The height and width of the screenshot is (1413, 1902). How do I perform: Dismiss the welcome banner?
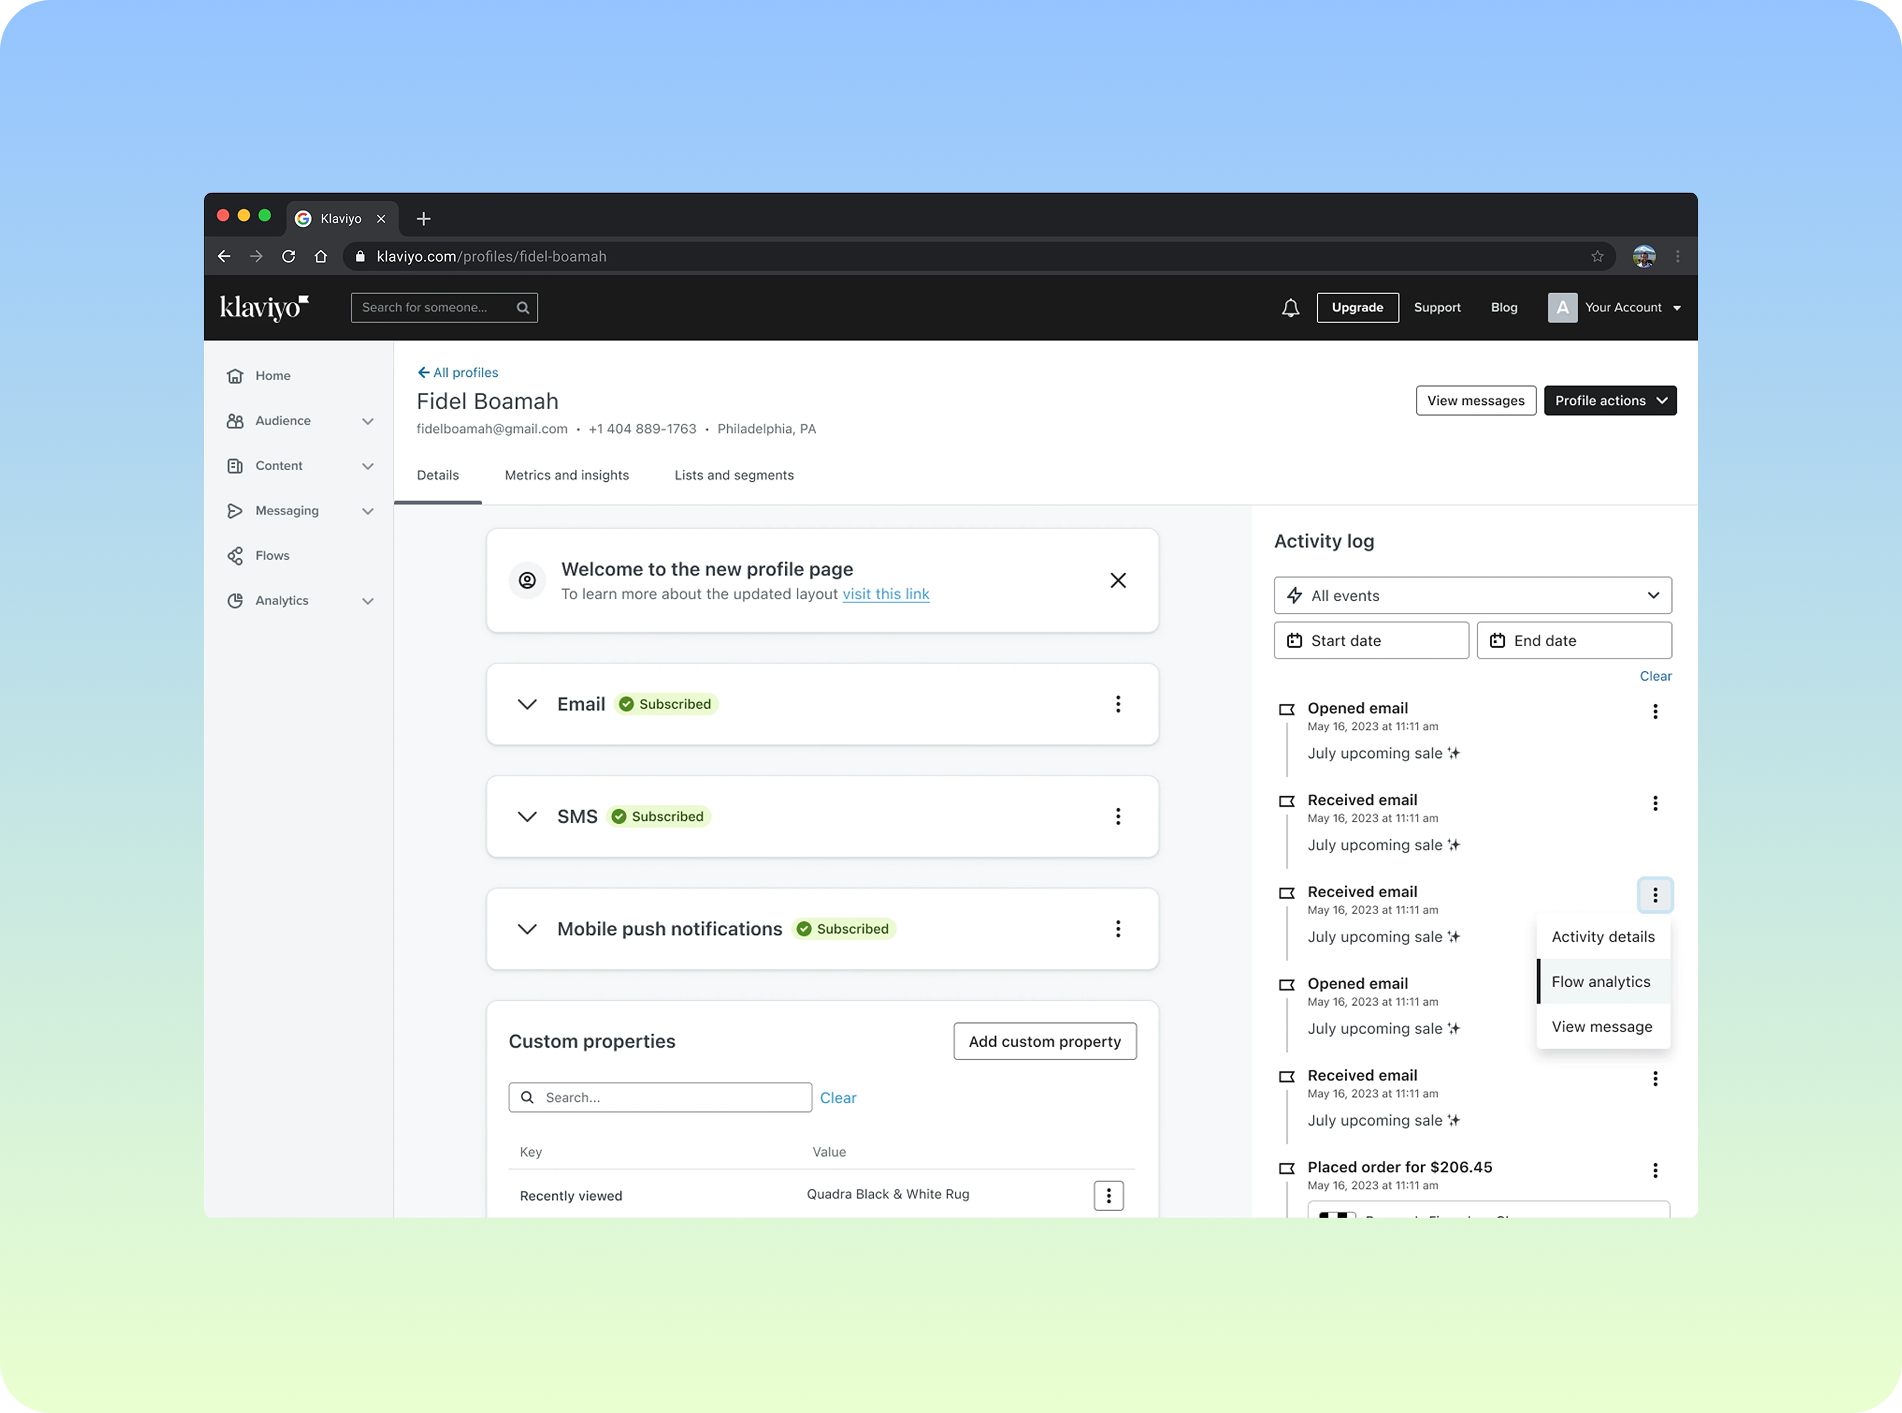point(1118,580)
